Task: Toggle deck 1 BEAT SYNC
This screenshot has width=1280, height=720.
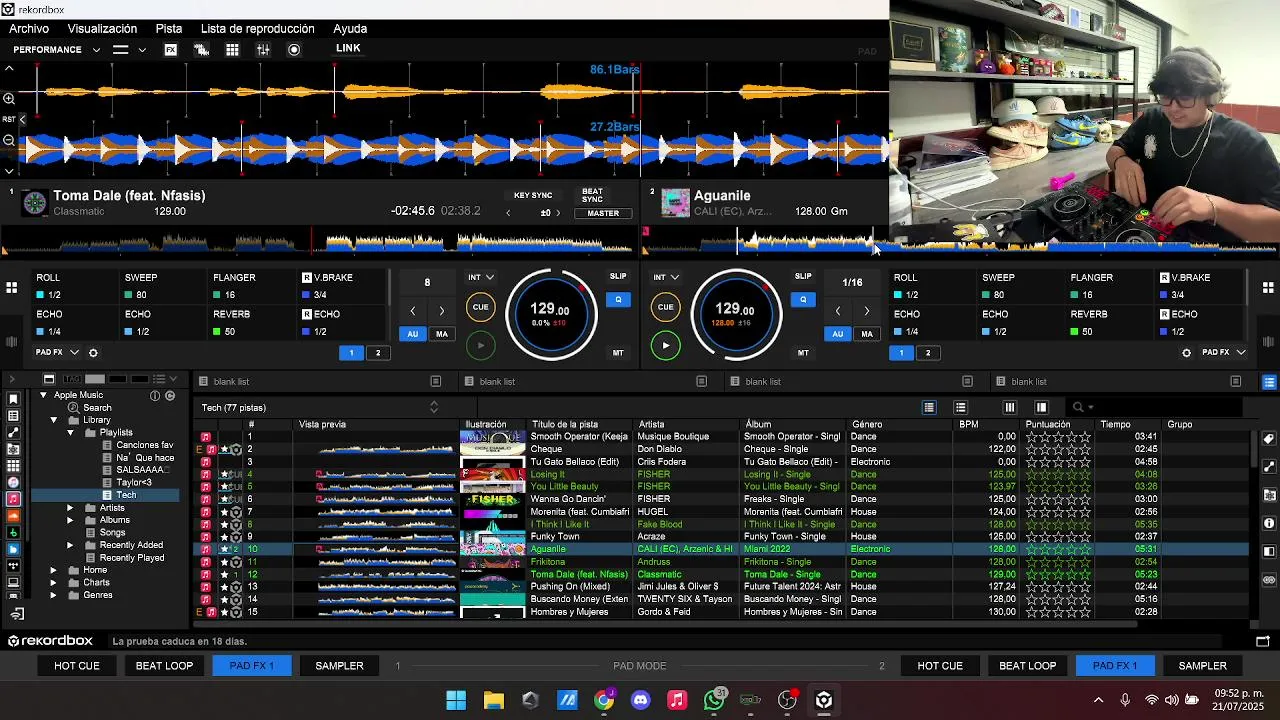Action: 593,195
